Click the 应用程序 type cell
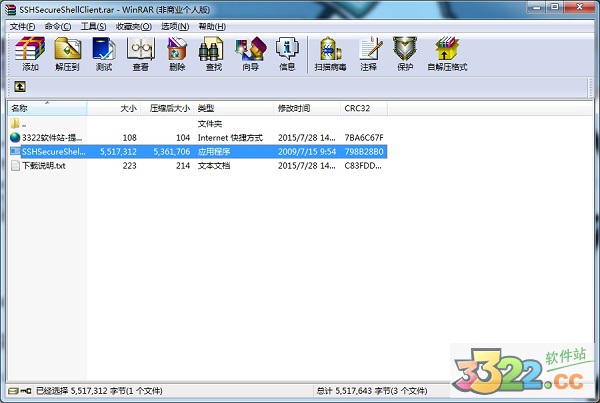 (214, 152)
